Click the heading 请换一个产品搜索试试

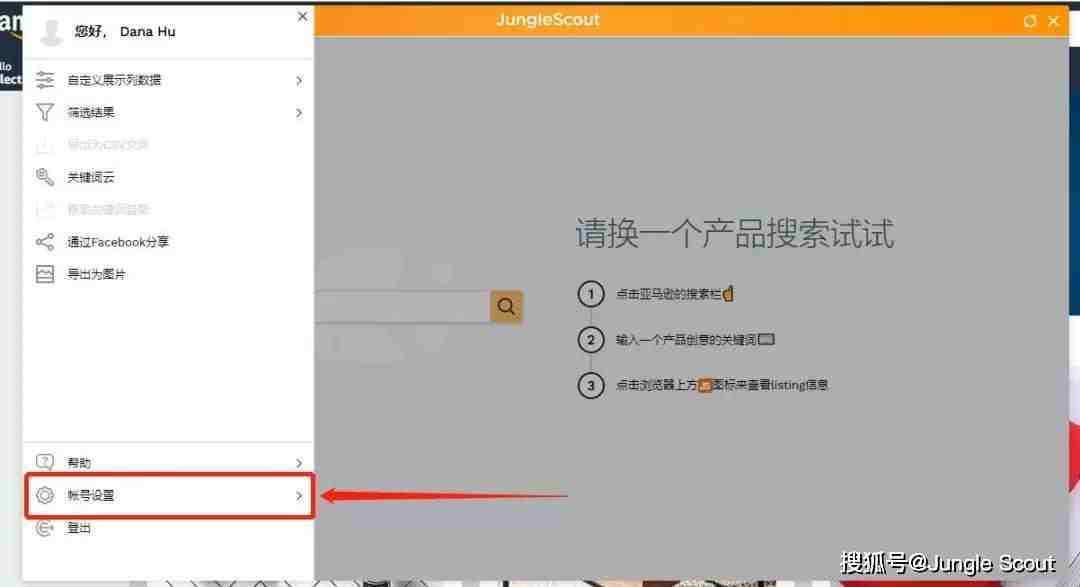click(735, 234)
